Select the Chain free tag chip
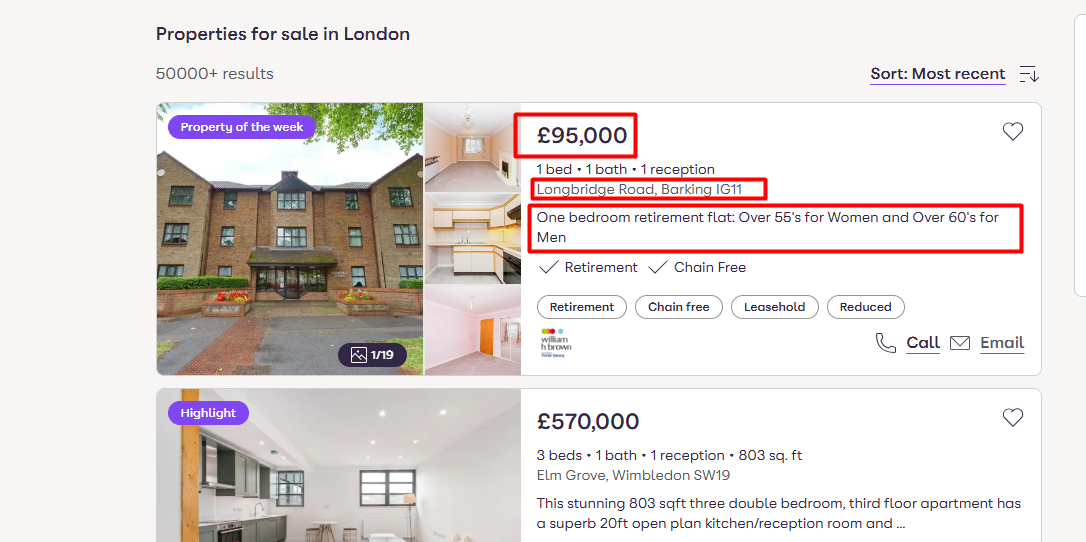 [679, 307]
